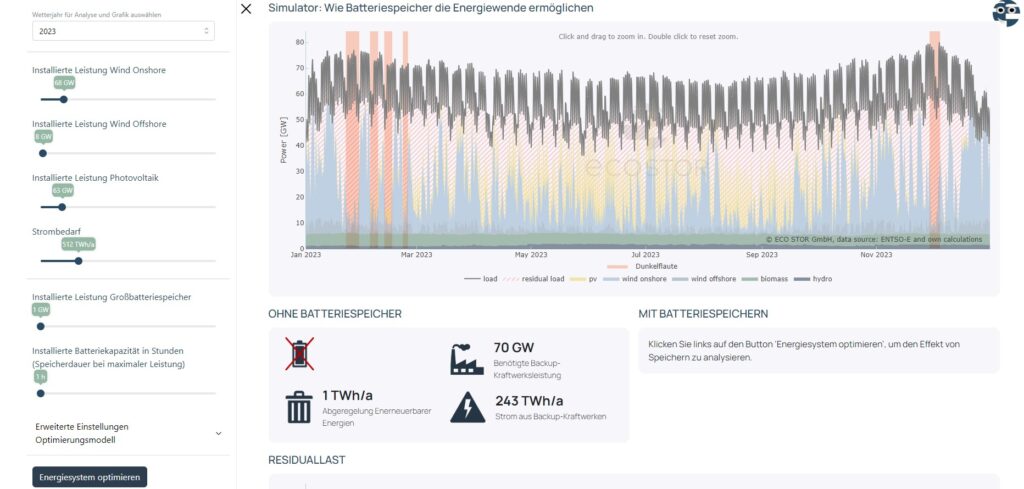Click the lightning warning triangle icon
Viewport: 1024px width, 489px height.
point(467,407)
